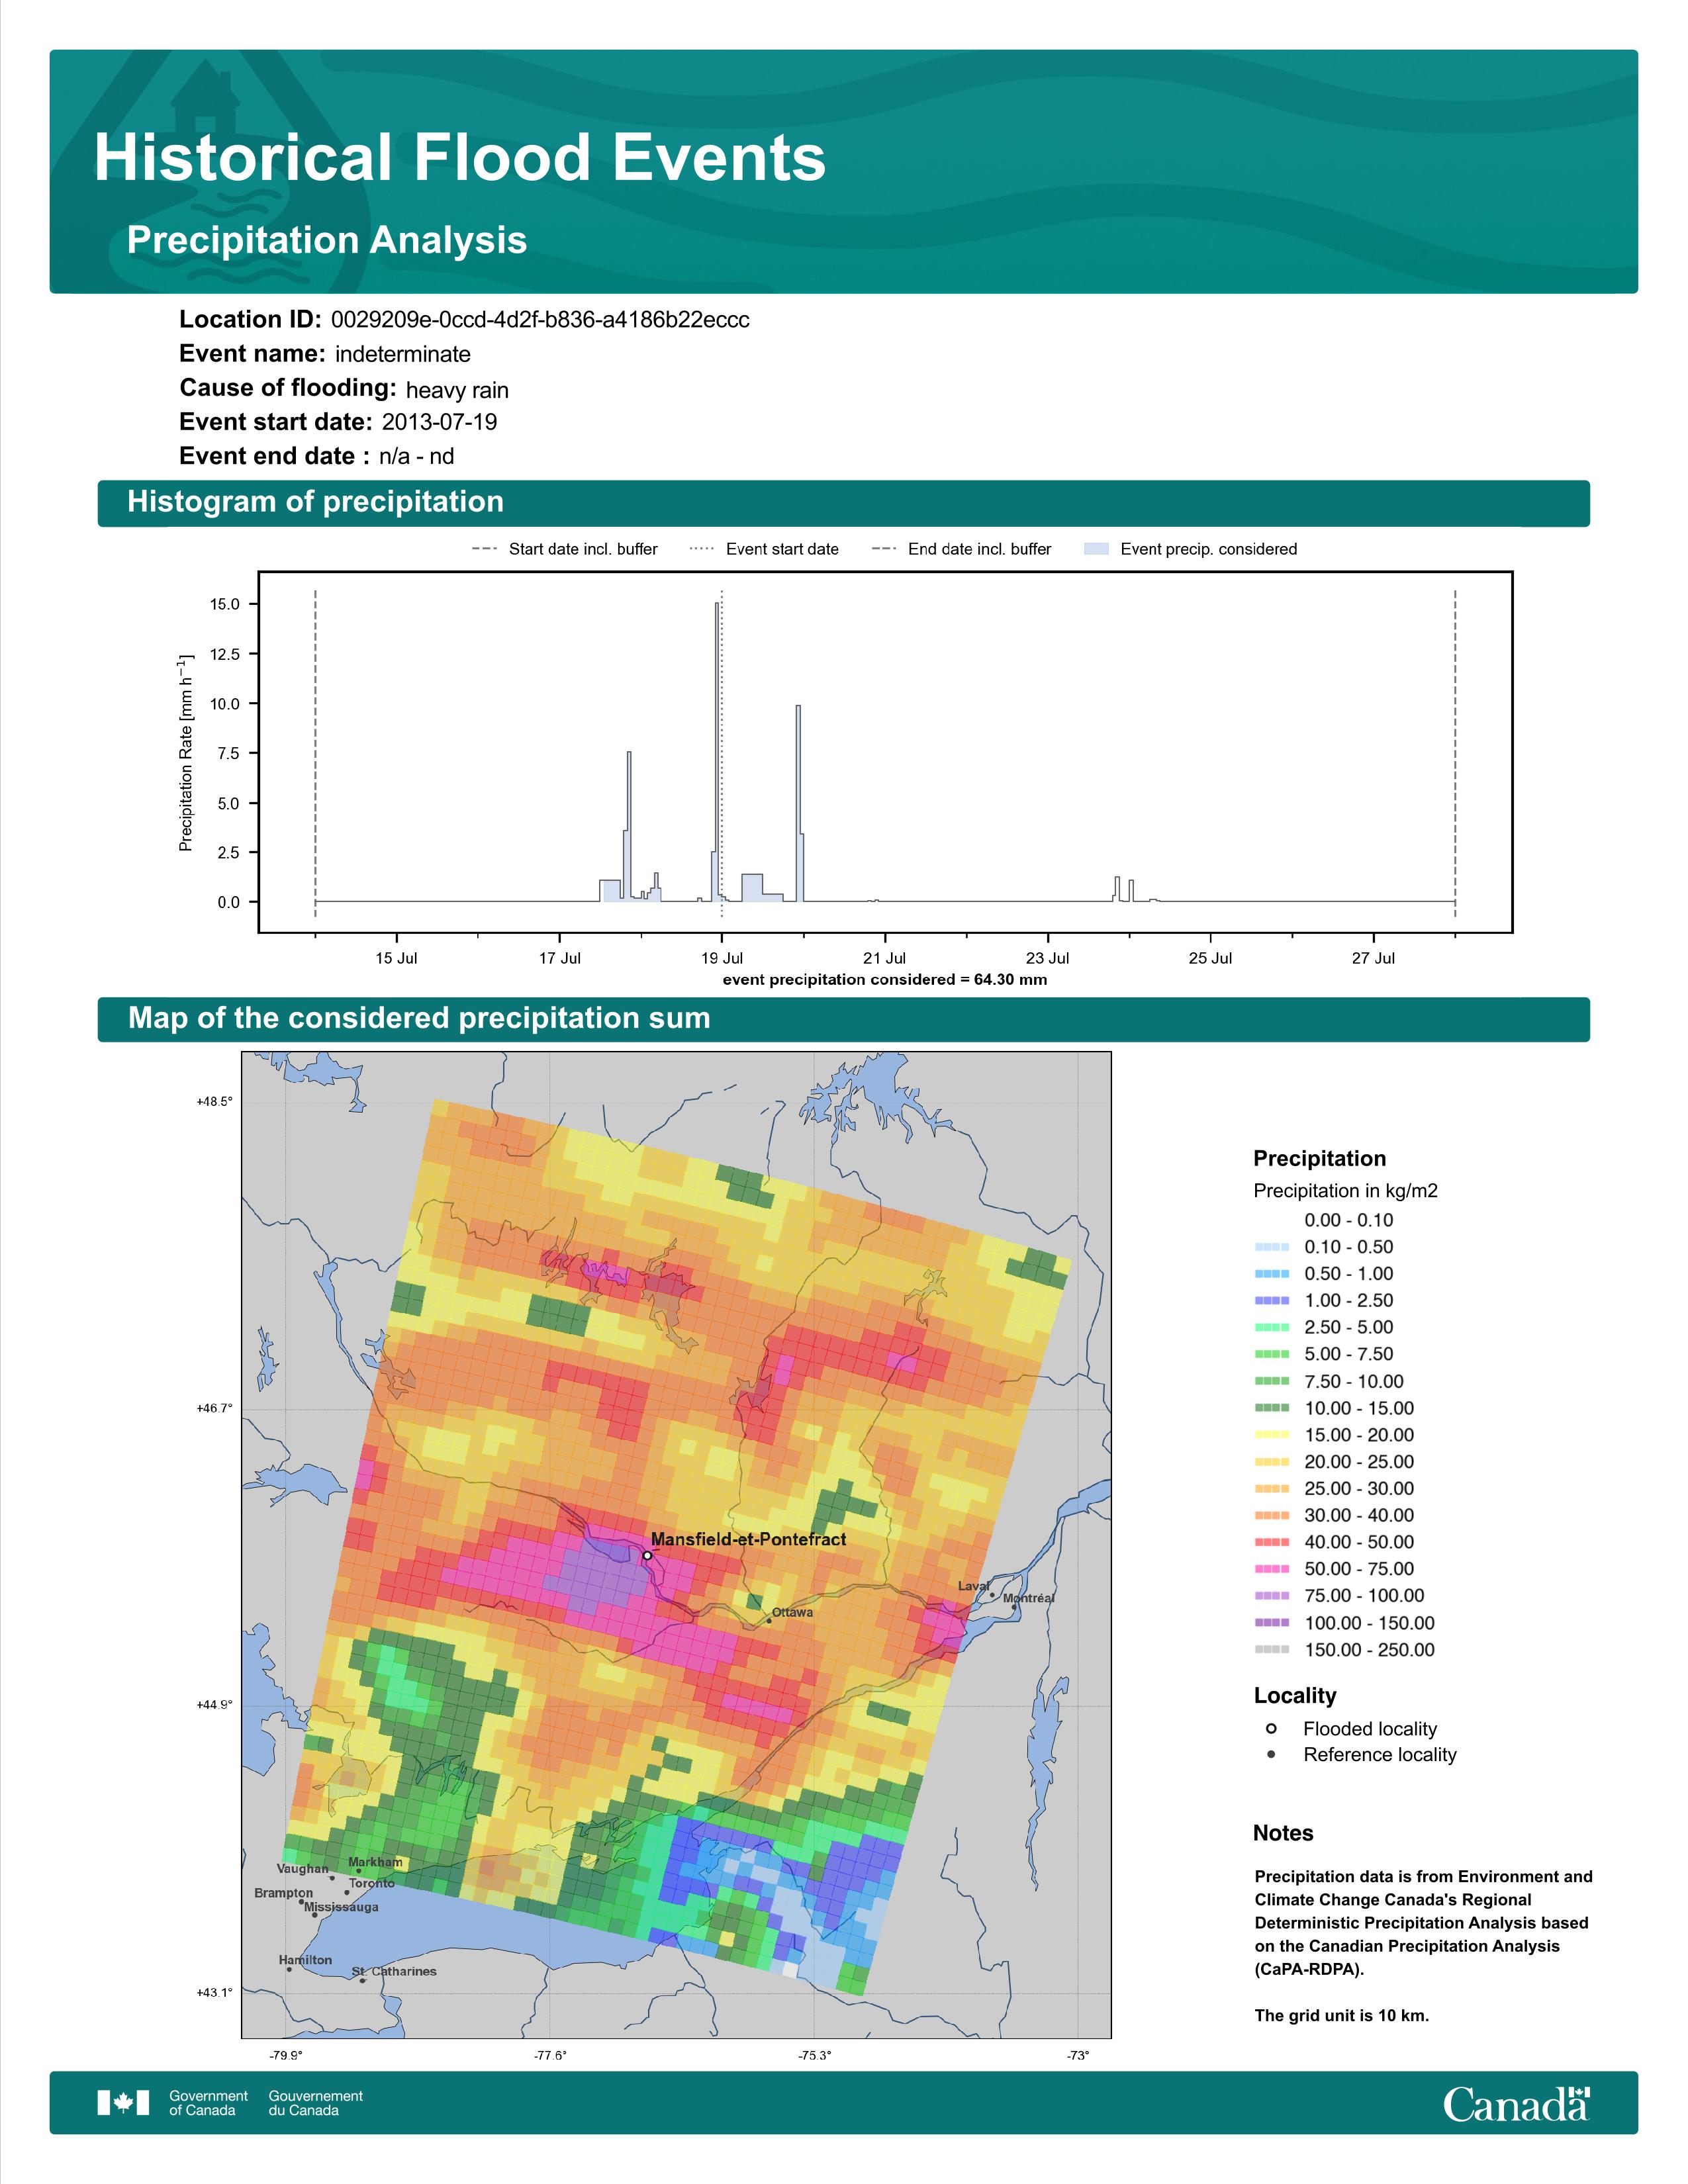Click the 19 Jul axis tick label
This screenshot has width=1688, height=2184.
pyautogui.click(x=722, y=958)
